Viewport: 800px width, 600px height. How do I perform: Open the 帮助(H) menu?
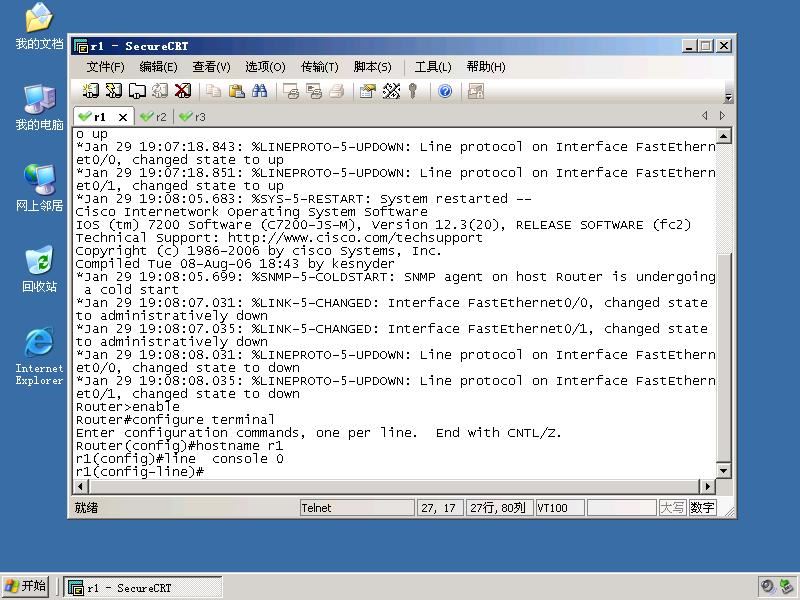(x=486, y=67)
